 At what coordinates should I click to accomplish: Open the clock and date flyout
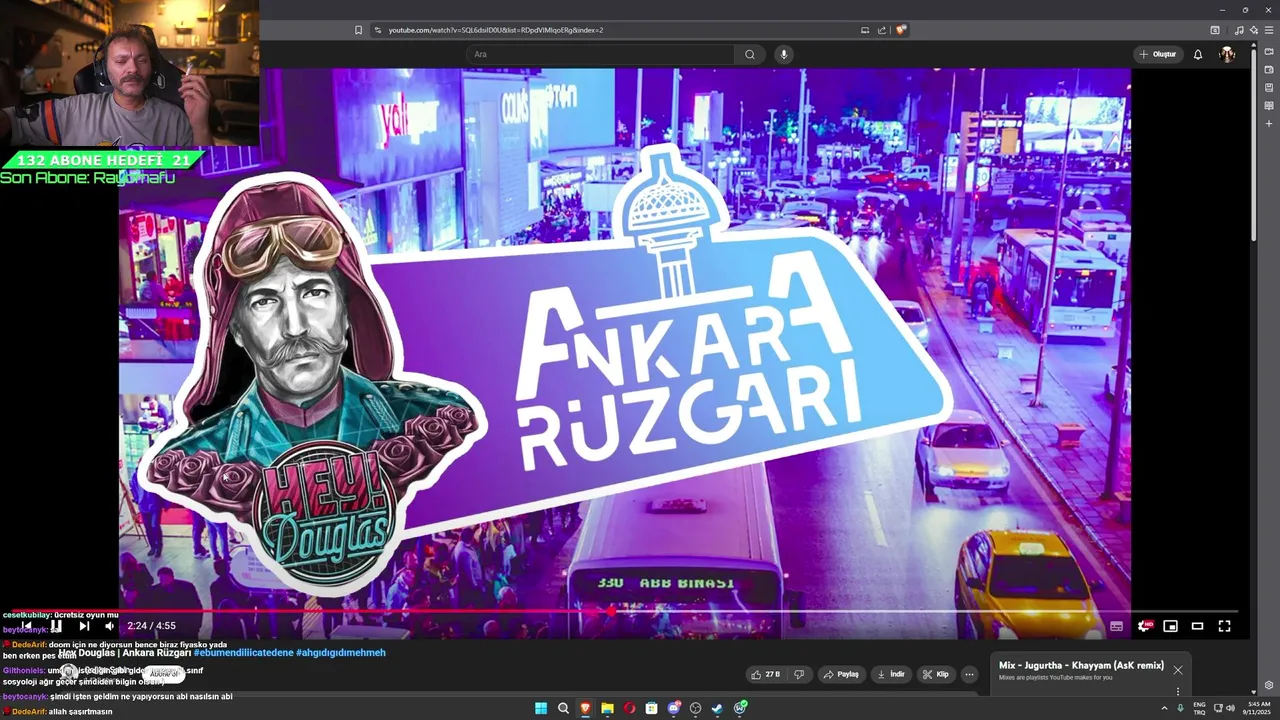(1259, 708)
